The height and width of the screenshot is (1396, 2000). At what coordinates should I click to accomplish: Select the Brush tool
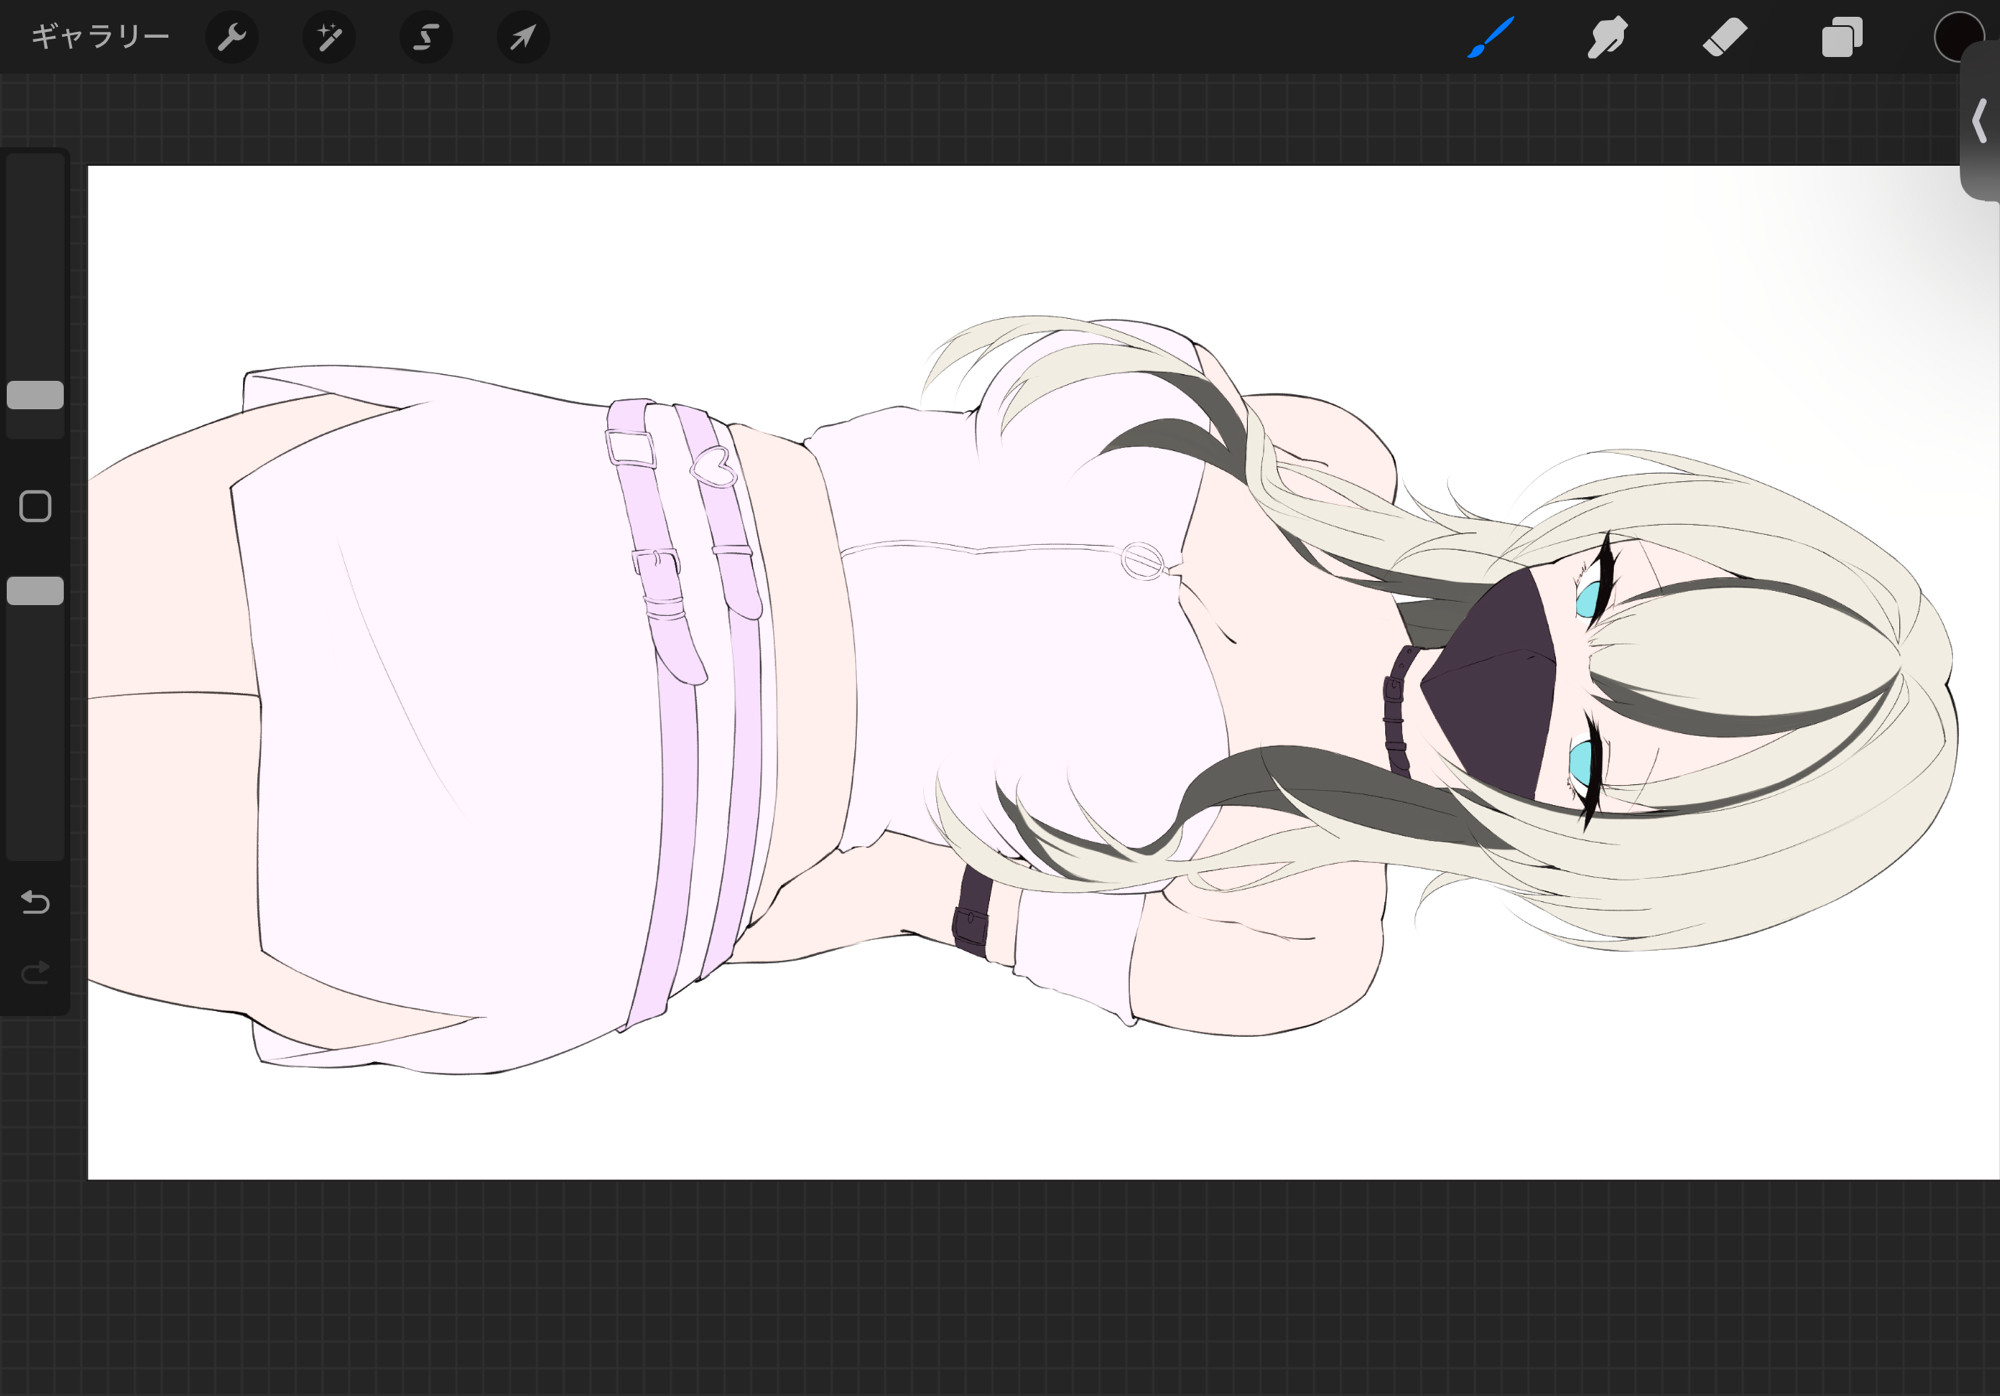pos(1491,37)
